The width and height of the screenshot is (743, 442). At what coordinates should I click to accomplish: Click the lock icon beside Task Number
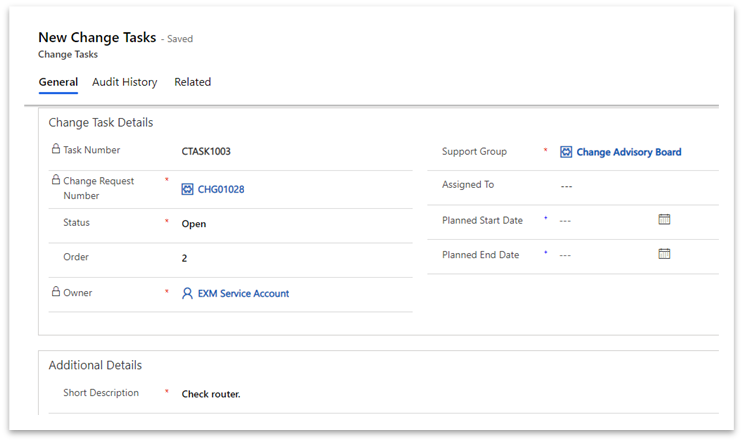(56, 149)
